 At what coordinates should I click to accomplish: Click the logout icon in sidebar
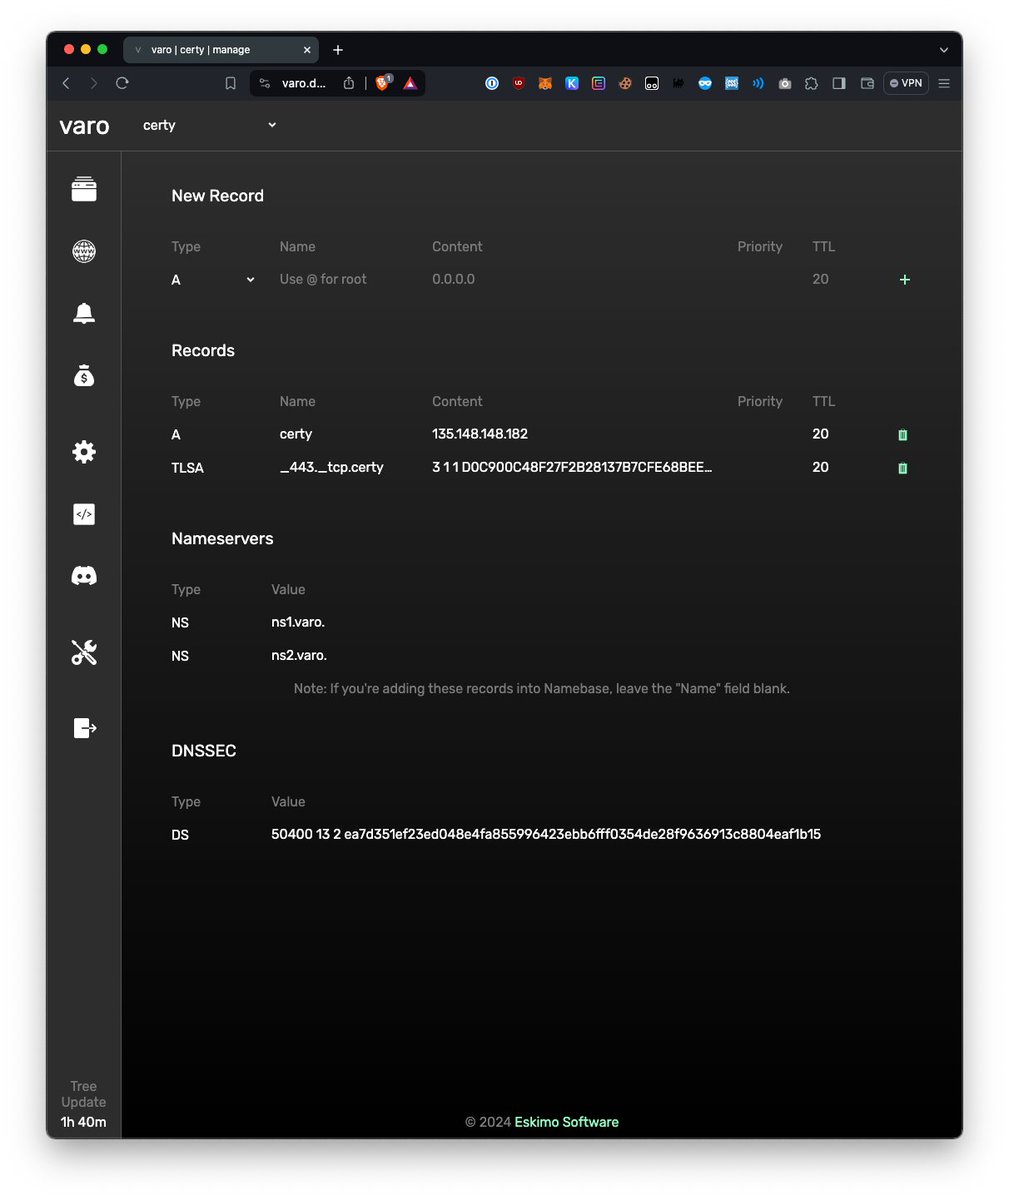85,728
